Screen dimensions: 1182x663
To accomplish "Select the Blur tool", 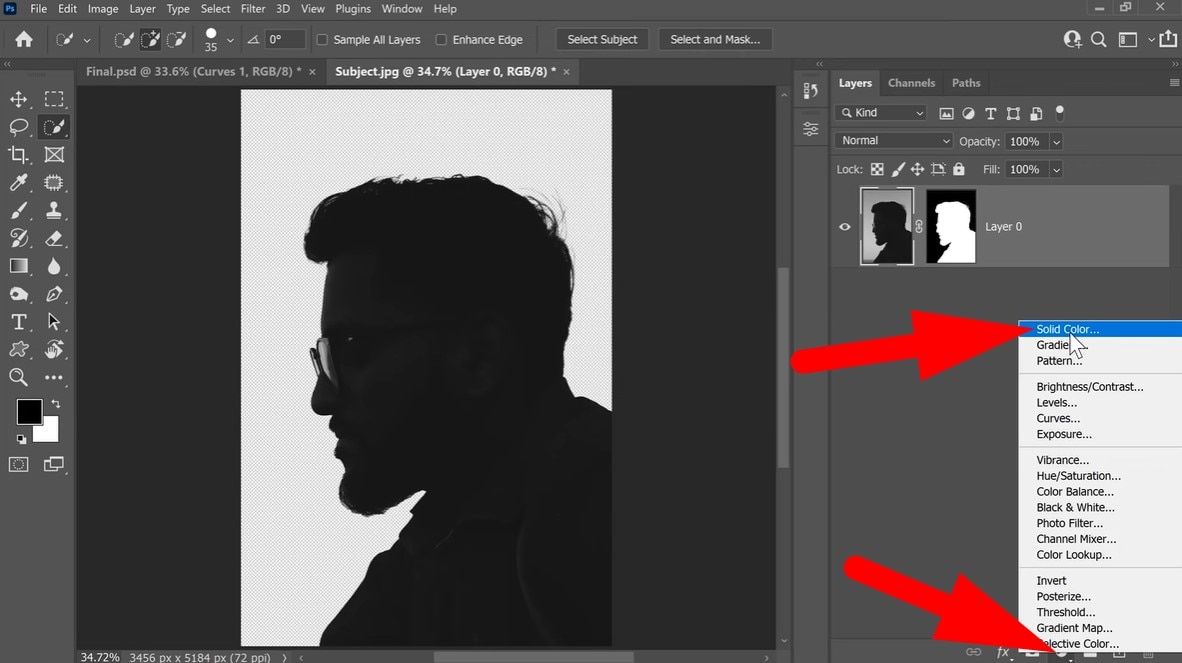I will pos(54,266).
